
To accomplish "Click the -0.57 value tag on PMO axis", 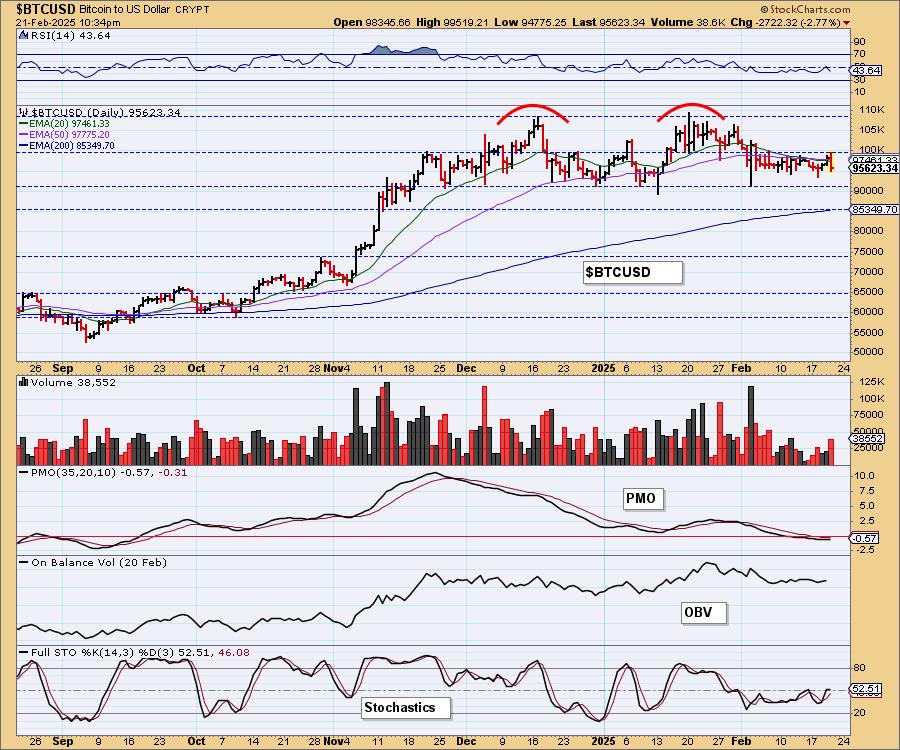I will (x=864, y=538).
